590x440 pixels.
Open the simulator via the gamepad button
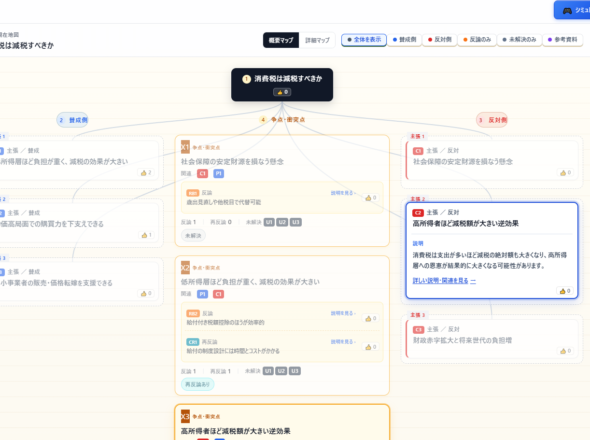572,10
